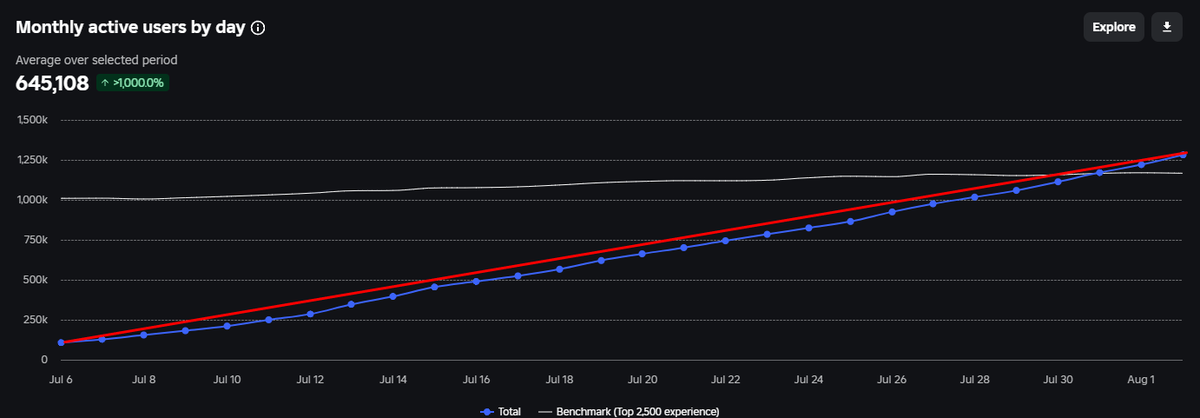The height and width of the screenshot is (418, 1200).
Task: Click the 1,000k y-axis label
Action: 34,200
